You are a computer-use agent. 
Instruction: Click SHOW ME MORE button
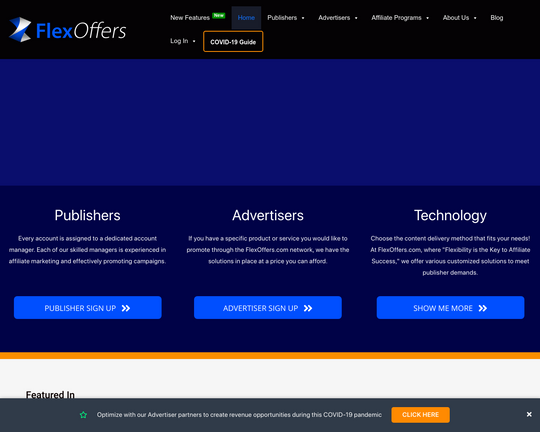point(450,308)
